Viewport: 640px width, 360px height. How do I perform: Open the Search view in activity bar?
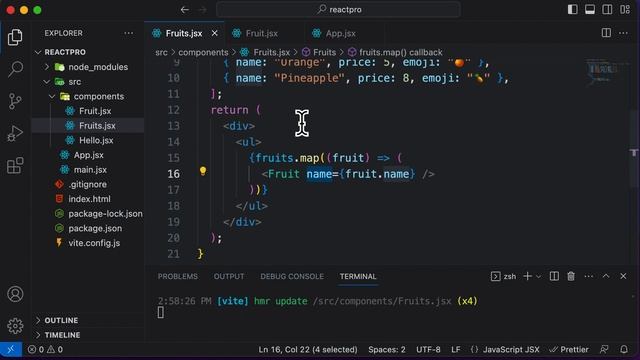(x=15, y=69)
